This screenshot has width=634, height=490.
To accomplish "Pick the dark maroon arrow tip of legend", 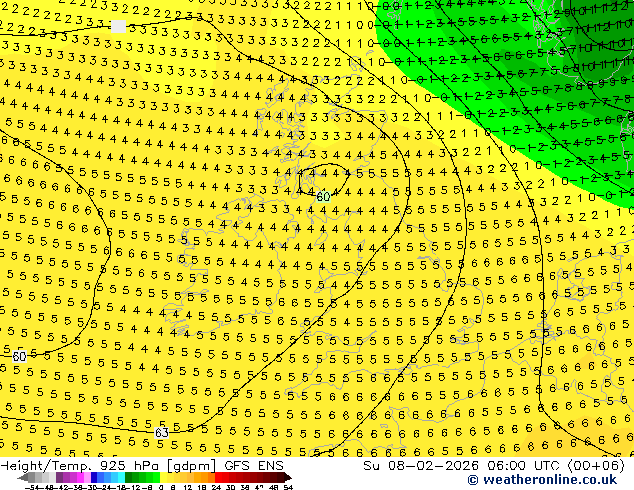I will (x=287, y=477).
